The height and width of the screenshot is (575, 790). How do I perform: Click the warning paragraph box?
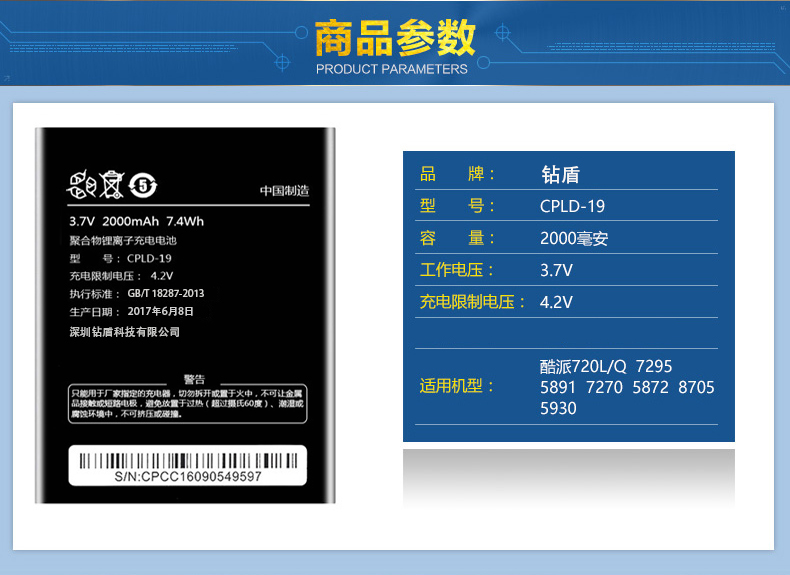click(187, 404)
